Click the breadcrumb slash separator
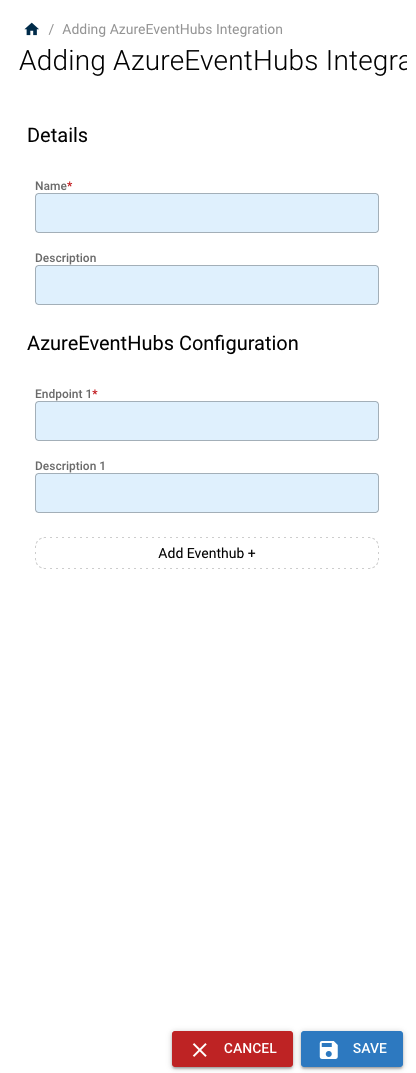This screenshot has width=416, height=1073. click(51, 29)
